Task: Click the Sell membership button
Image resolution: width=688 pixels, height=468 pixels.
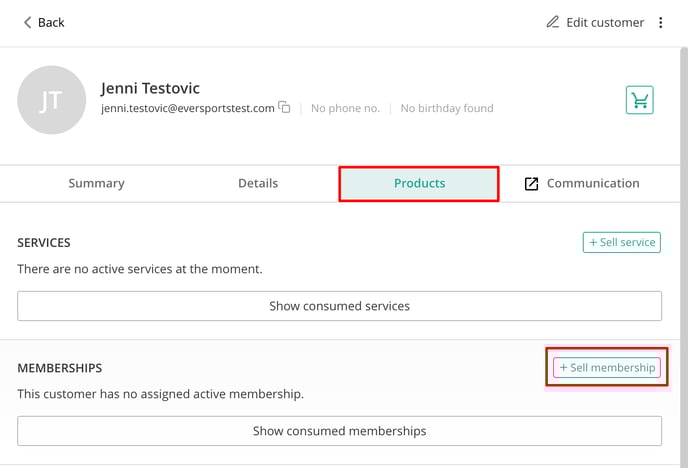Action: click(607, 368)
